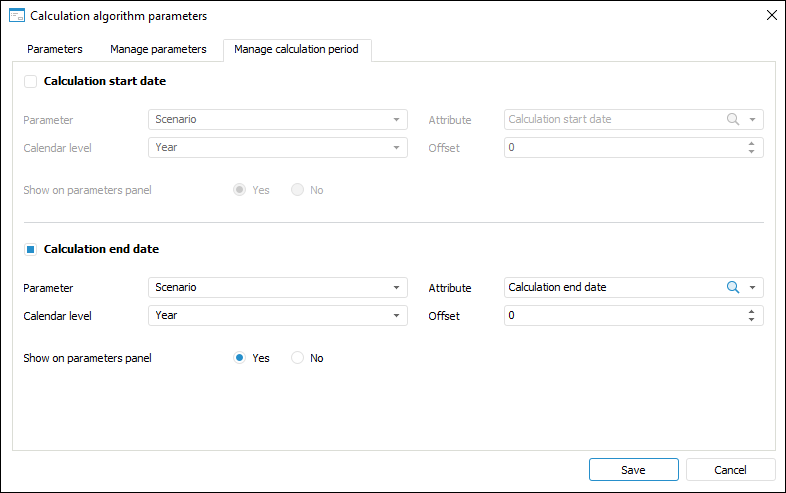Image resolution: width=786 pixels, height=493 pixels.
Task: Select No for end date parameters panel
Action: (x=297, y=358)
